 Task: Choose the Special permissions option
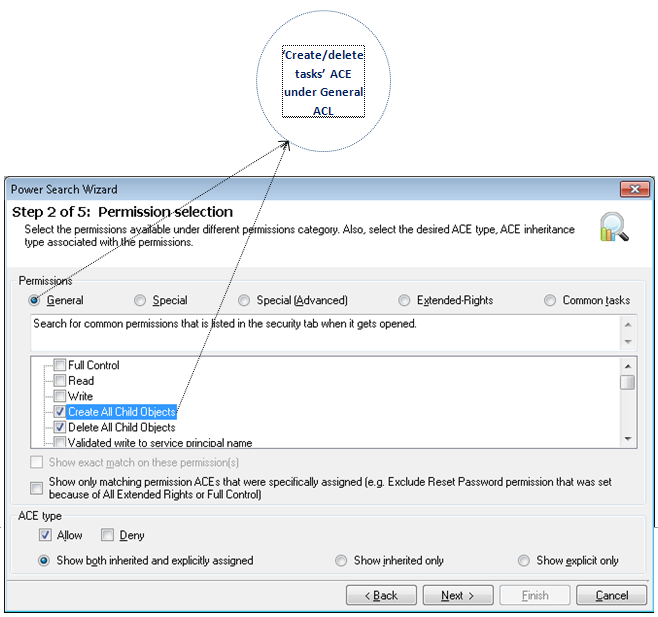click(x=140, y=300)
